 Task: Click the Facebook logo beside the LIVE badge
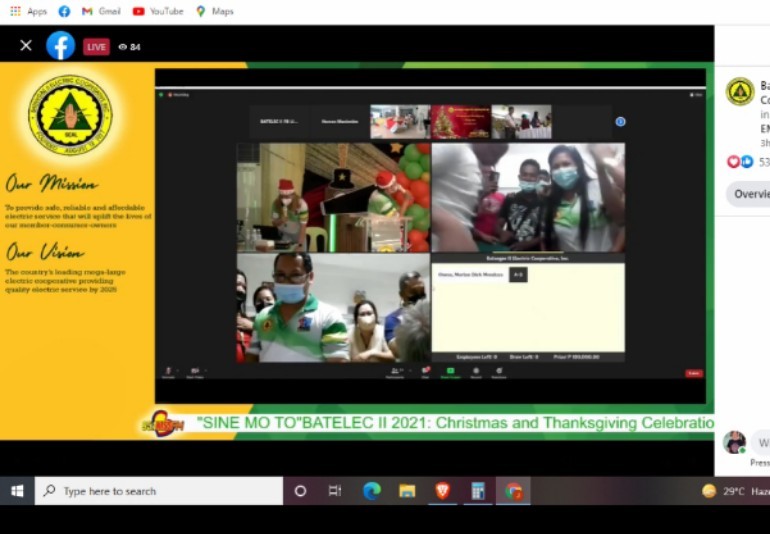(x=60, y=46)
